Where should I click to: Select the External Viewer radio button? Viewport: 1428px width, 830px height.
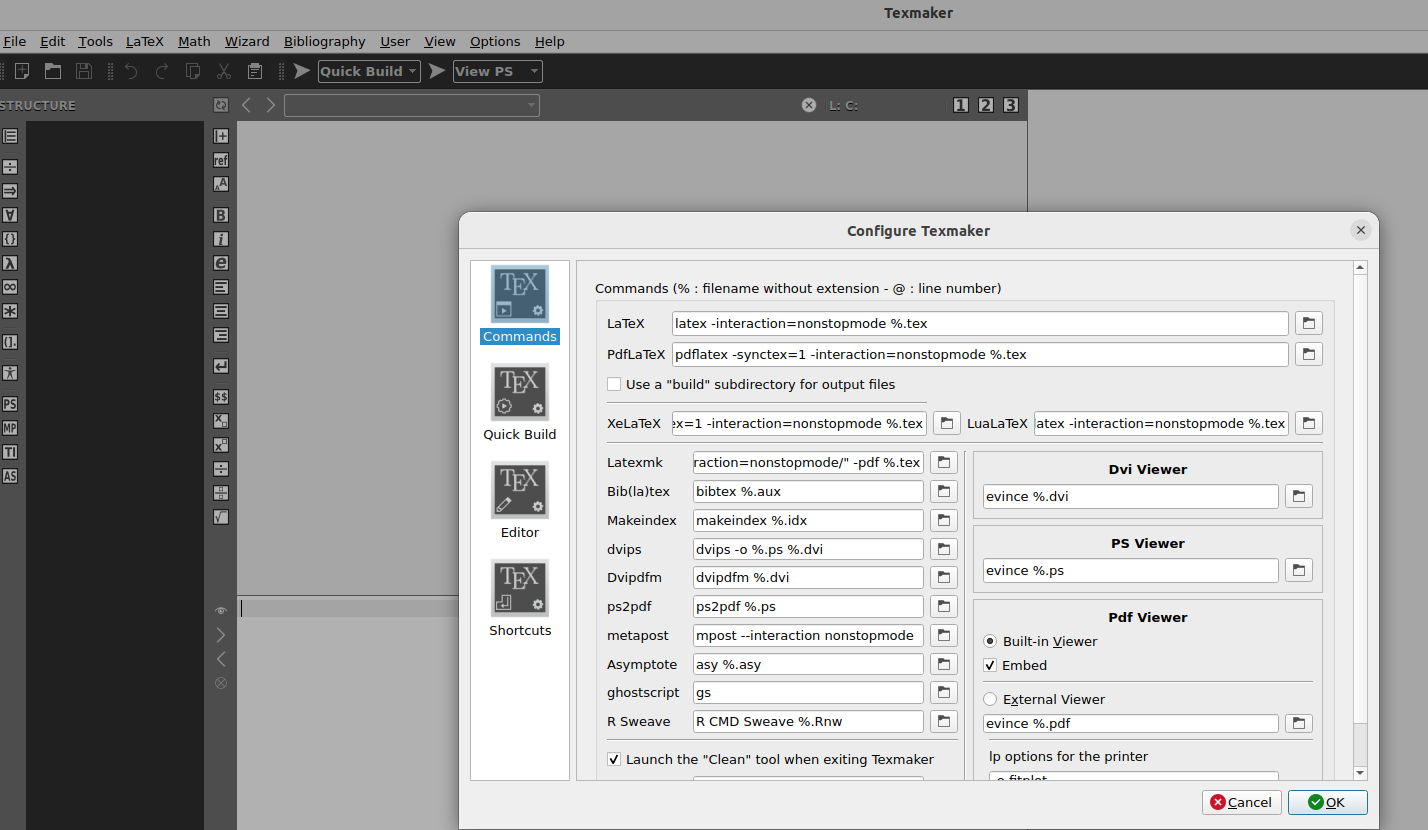pos(990,699)
